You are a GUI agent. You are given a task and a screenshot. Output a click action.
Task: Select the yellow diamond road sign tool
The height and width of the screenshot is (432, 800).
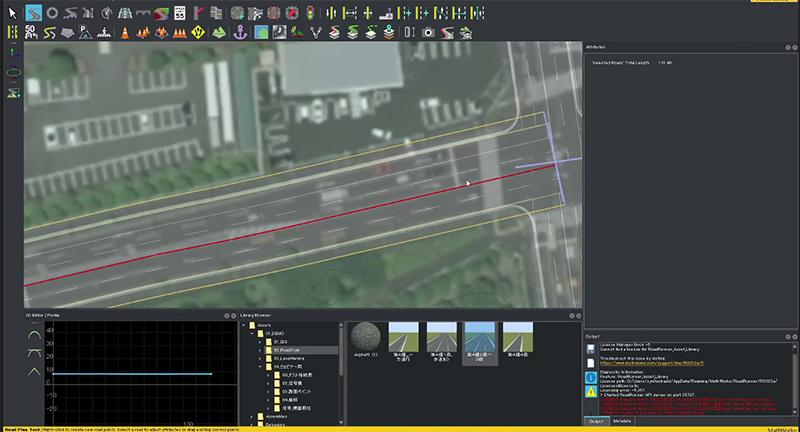[198, 32]
